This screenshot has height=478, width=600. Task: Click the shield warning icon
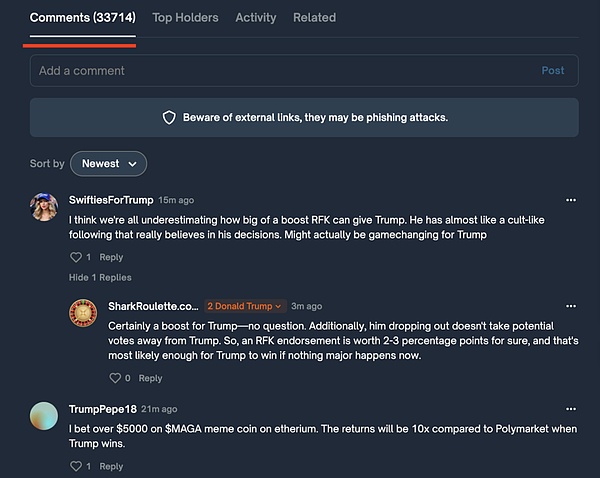tap(169, 118)
